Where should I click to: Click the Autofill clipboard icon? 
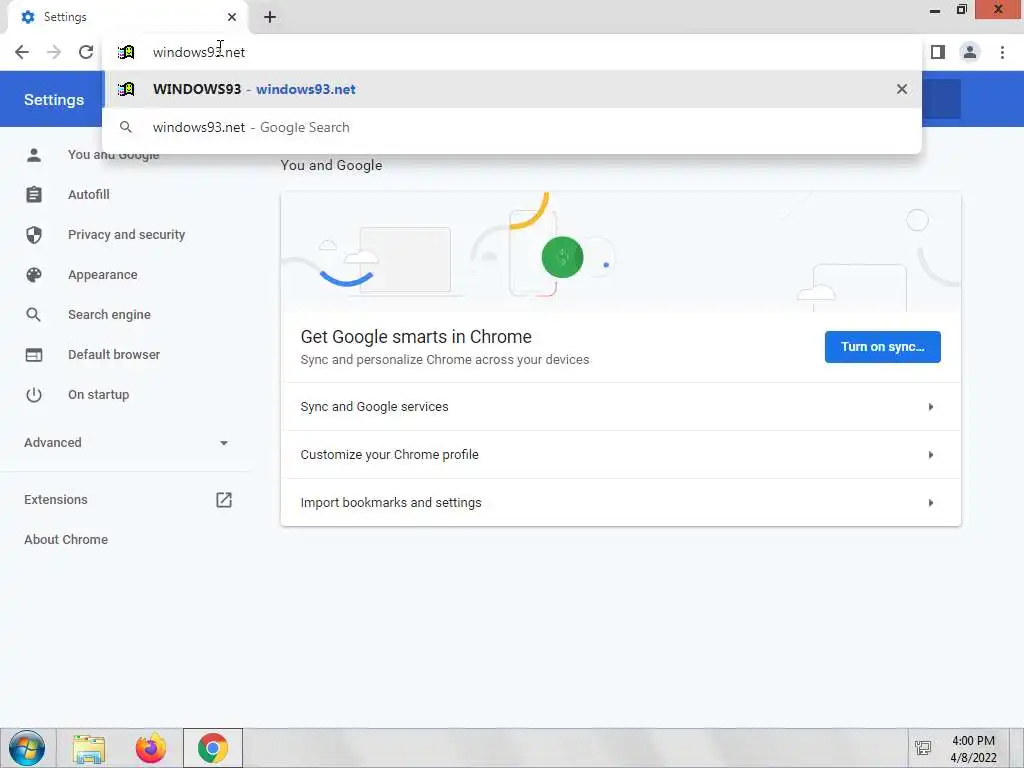[x=34, y=195]
